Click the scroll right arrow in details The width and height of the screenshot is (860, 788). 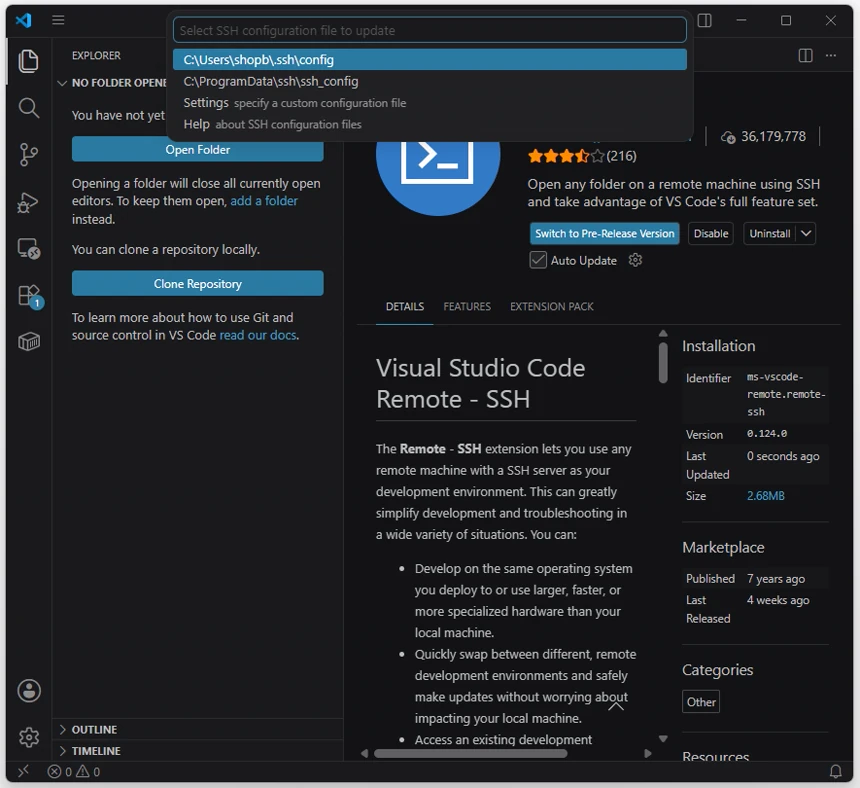click(x=648, y=753)
